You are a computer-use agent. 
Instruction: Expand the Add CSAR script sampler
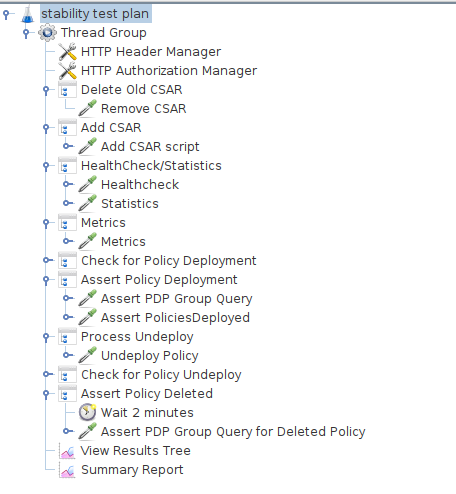67,146
